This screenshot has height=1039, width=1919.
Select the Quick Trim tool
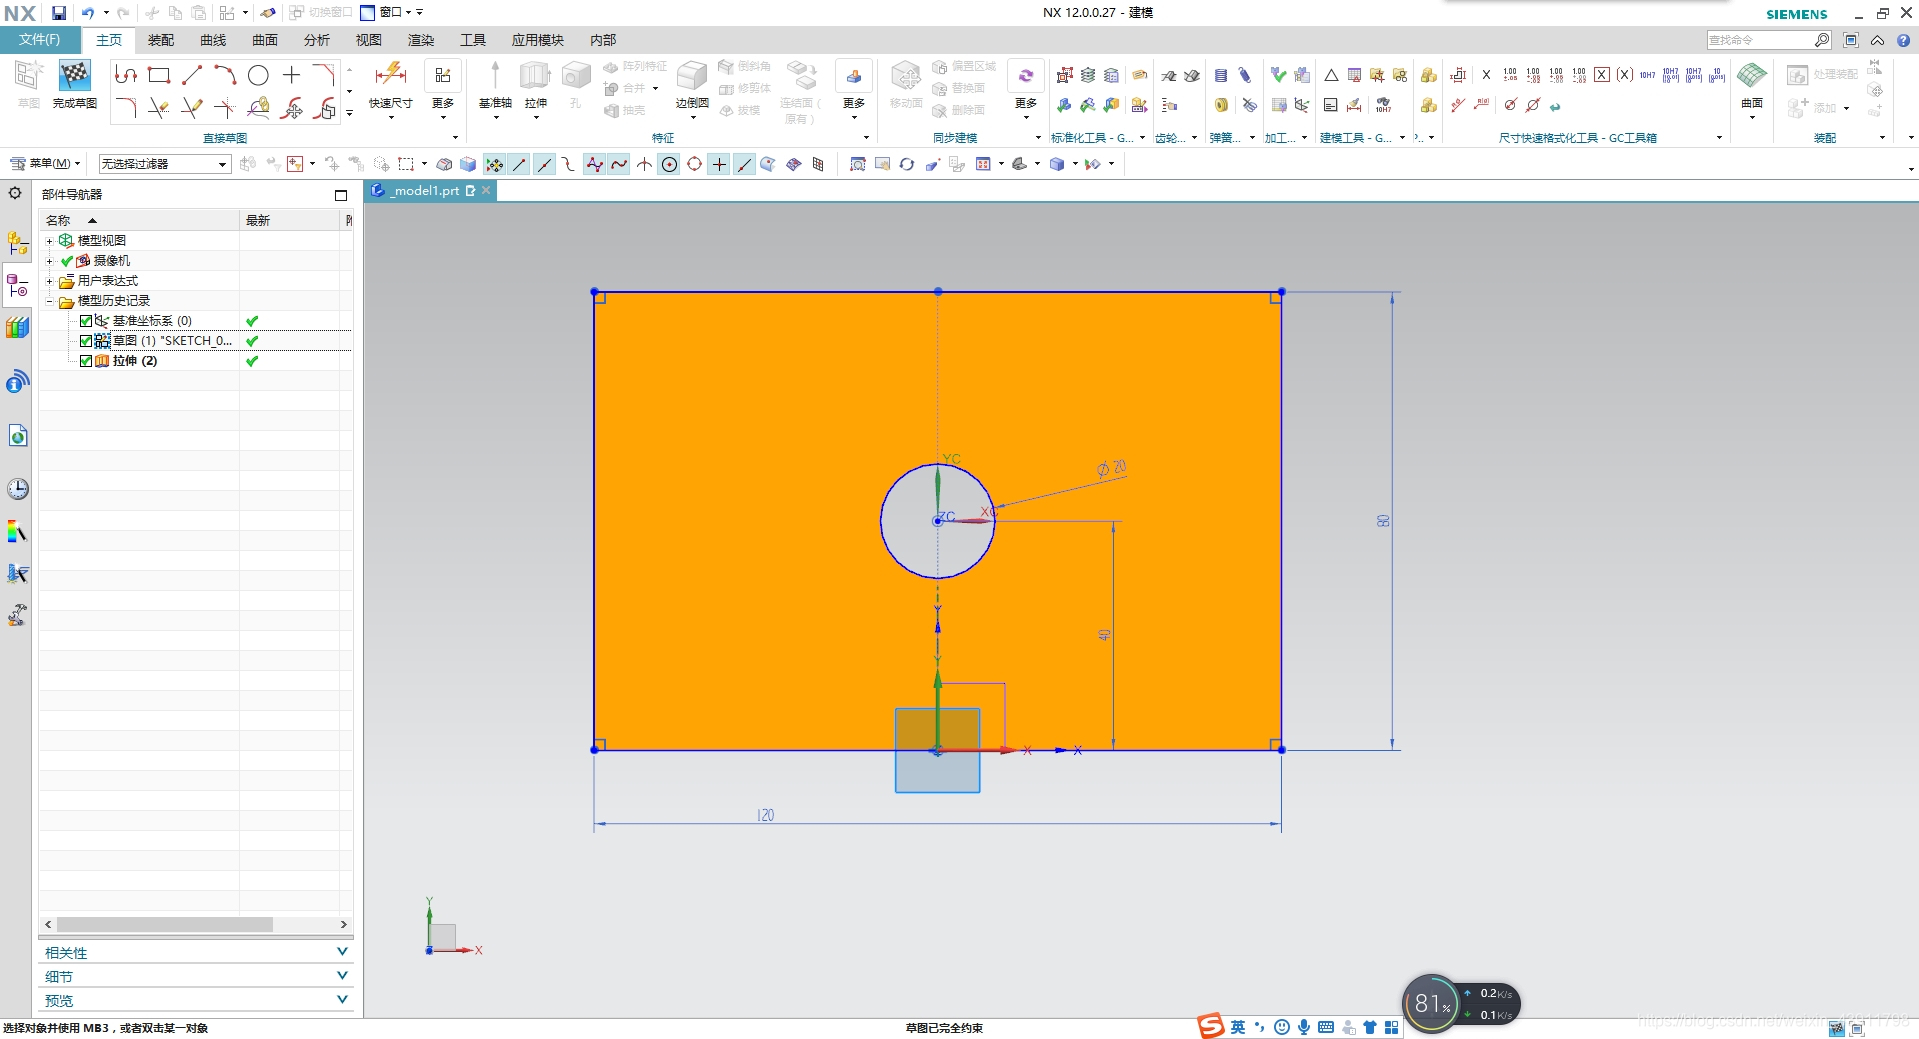pos(158,108)
